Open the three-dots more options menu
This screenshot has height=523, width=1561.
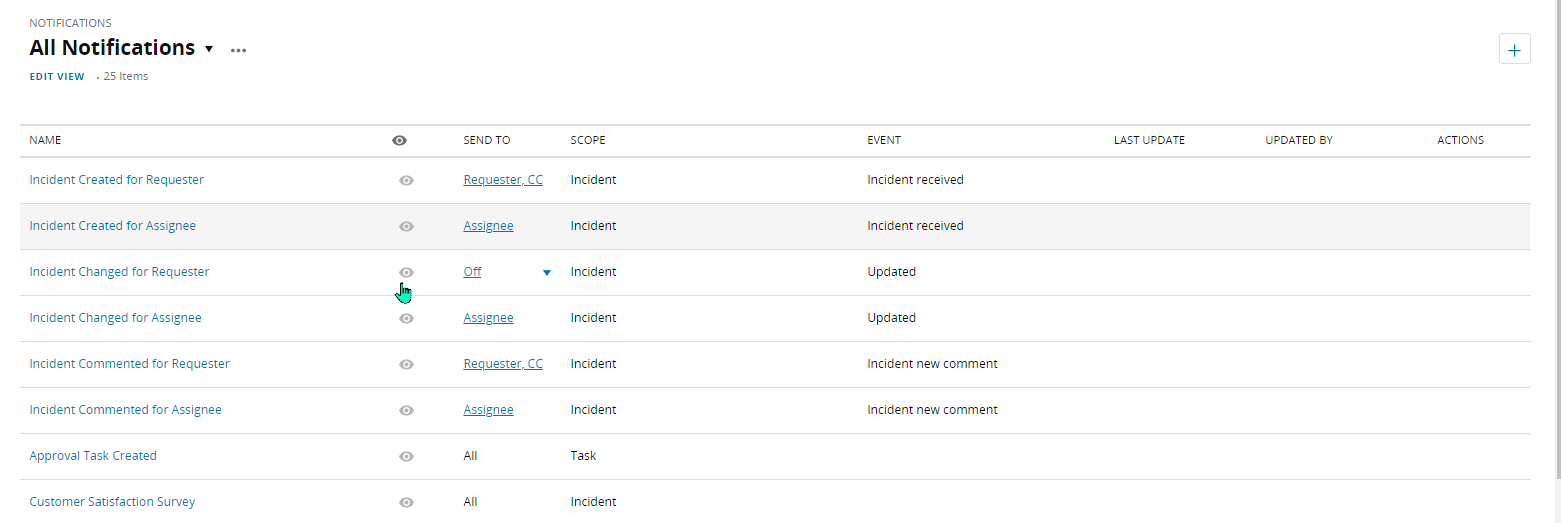point(238,50)
